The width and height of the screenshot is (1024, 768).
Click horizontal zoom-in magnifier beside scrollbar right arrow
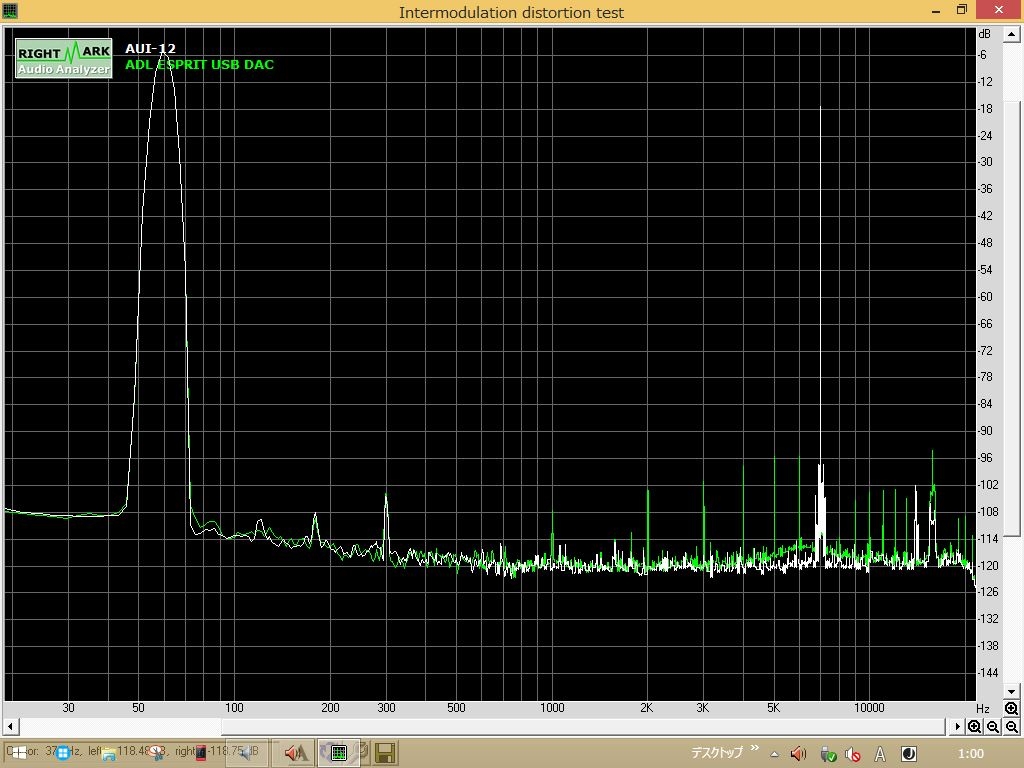(x=974, y=727)
